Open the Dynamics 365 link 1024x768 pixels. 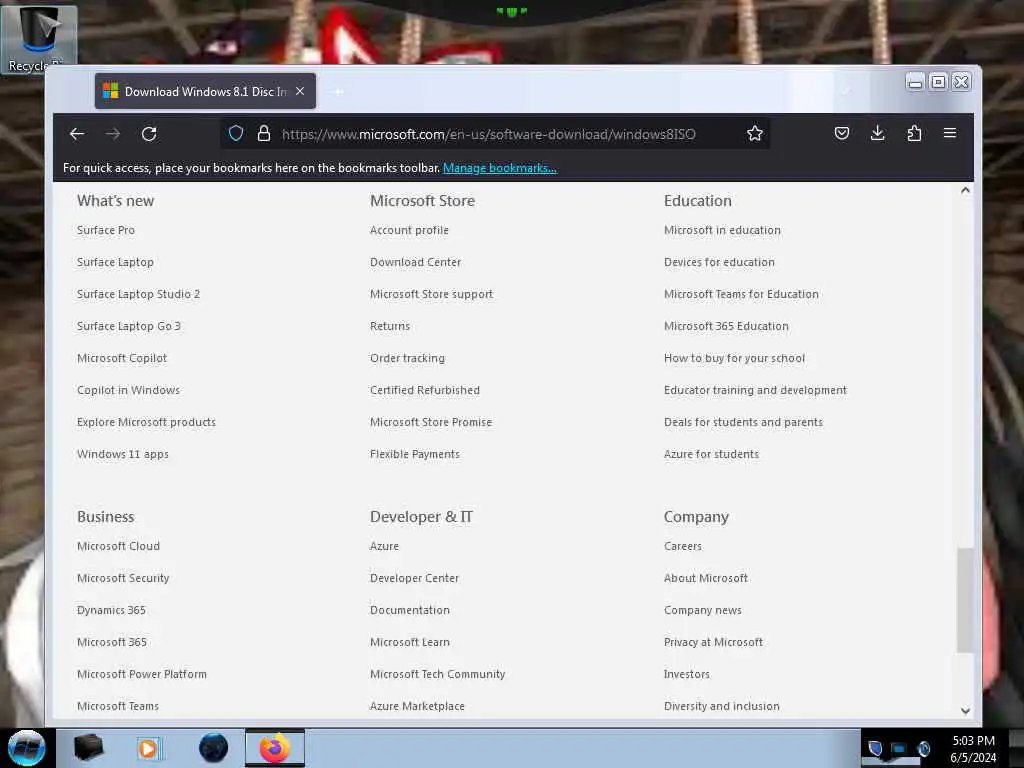click(111, 610)
